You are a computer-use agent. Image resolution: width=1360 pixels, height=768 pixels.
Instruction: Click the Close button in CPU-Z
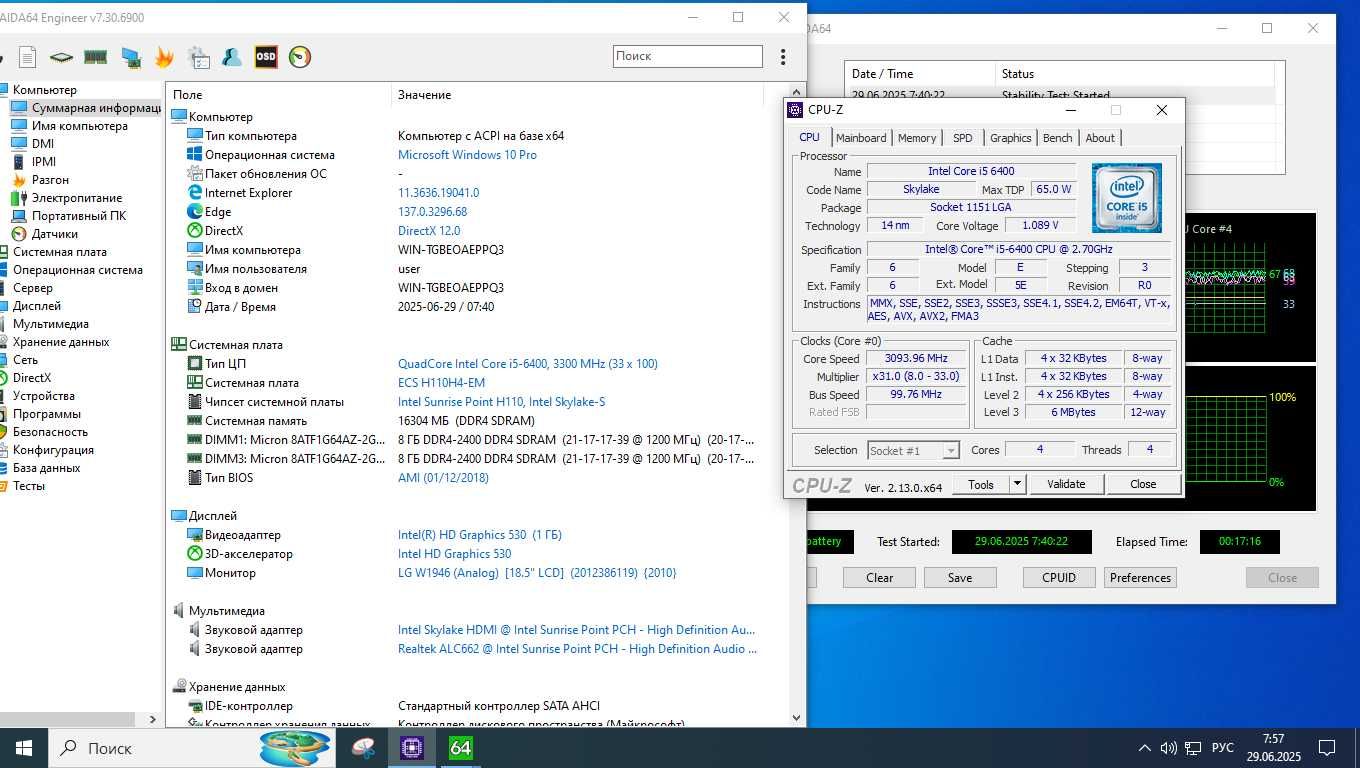1143,484
